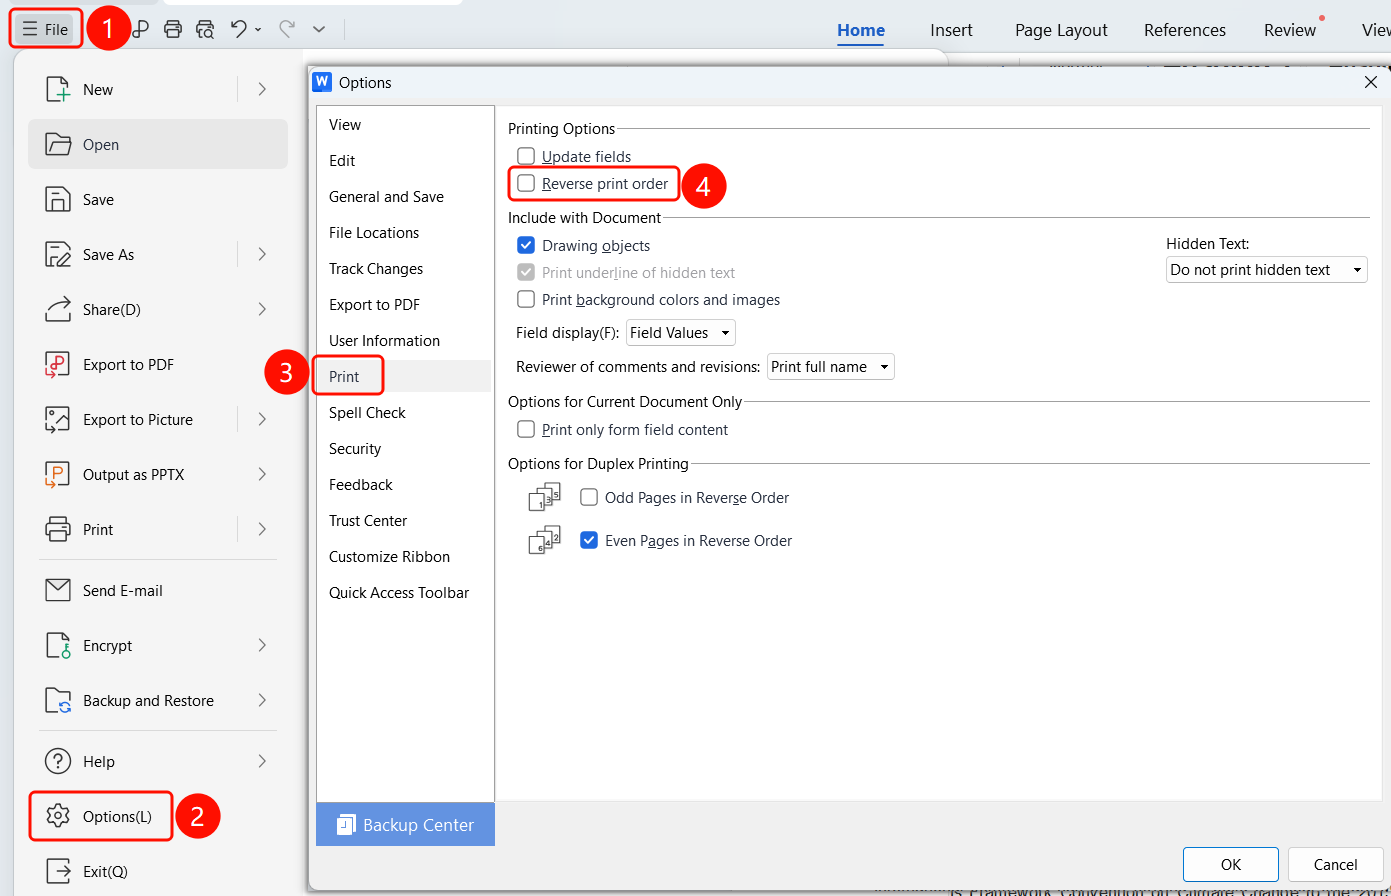This screenshot has width=1391, height=896.
Task: Click the printer icon in the top toolbar
Action: pos(173,29)
